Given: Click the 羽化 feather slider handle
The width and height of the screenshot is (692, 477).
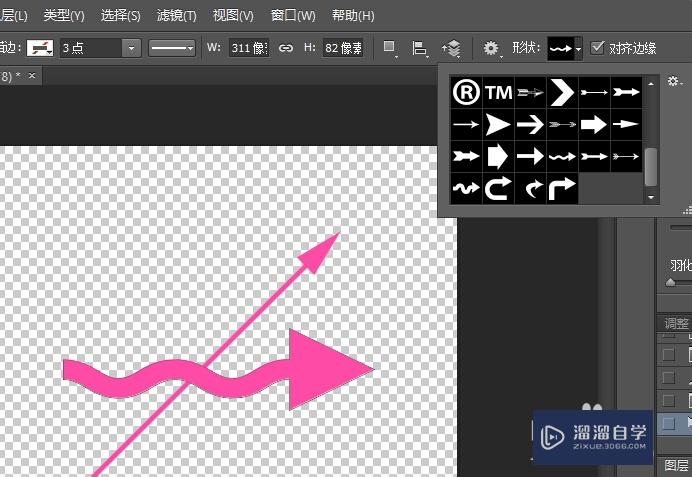Looking at the screenshot, I should pos(670,282).
